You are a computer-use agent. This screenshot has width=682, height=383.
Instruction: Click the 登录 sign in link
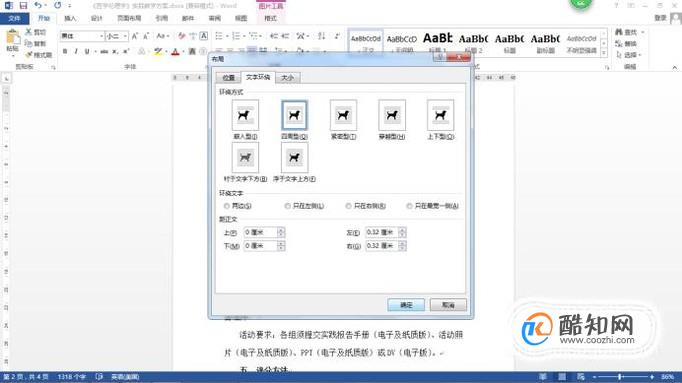(661, 18)
